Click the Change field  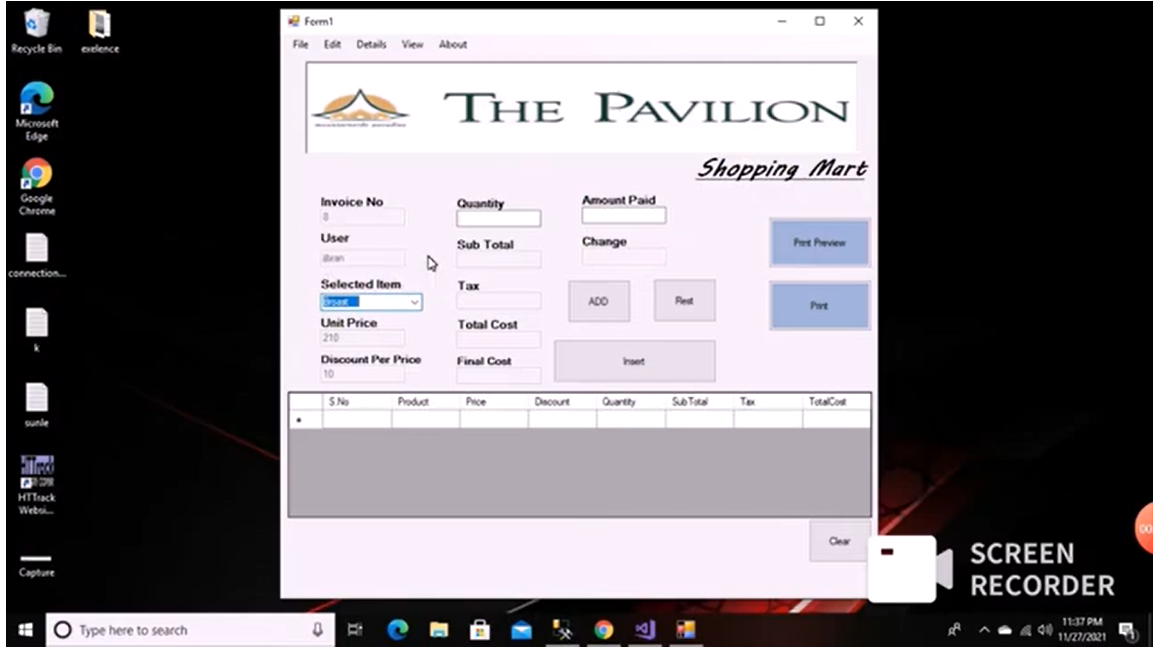[x=623, y=257]
